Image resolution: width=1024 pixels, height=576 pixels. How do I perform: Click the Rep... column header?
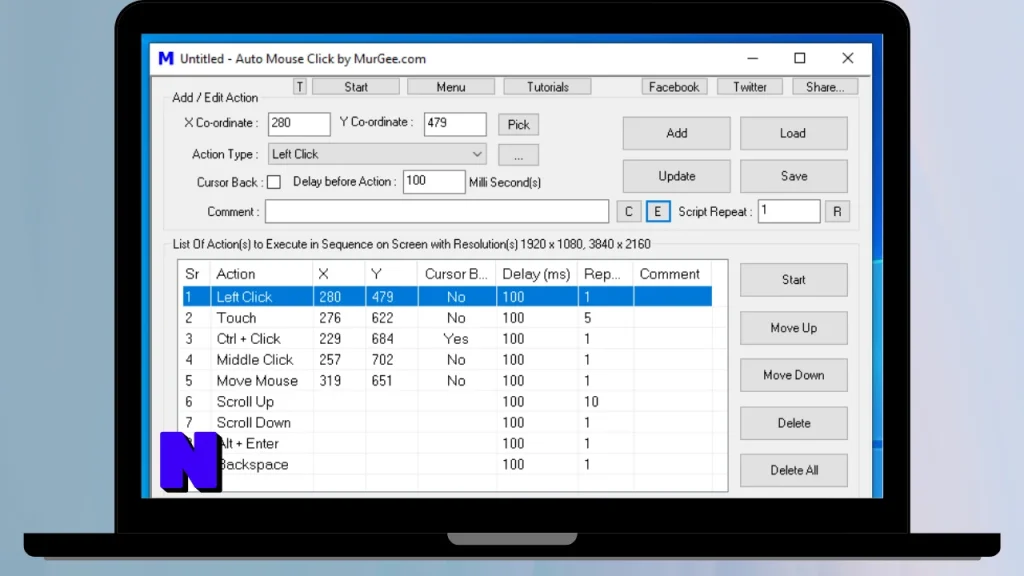pos(605,274)
